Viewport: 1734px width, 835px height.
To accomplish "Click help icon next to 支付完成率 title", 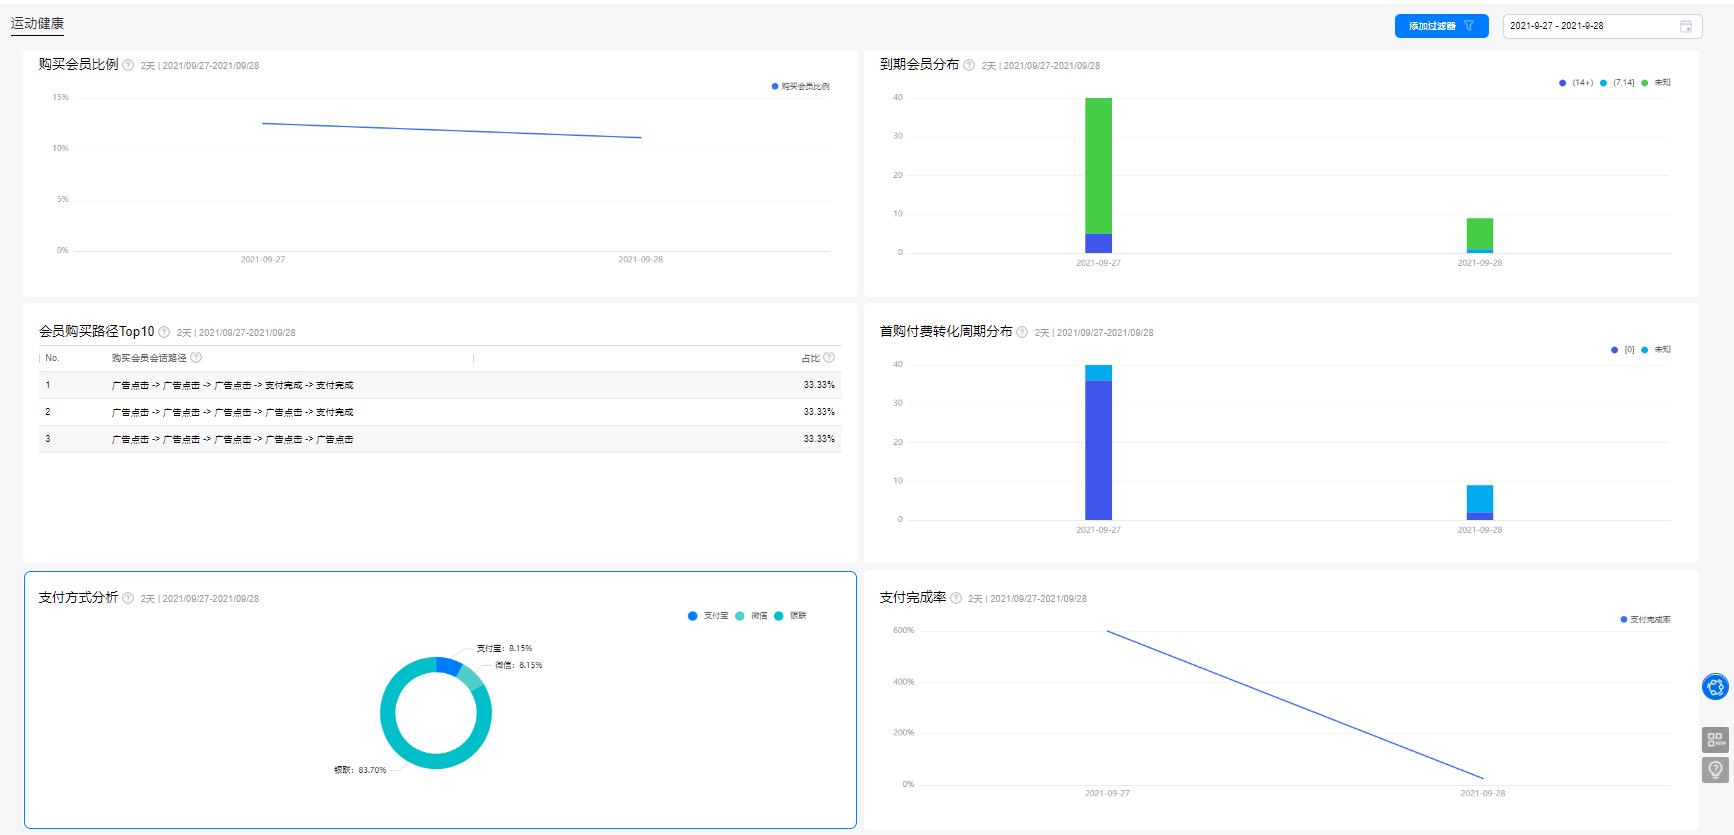I will 956,598.
